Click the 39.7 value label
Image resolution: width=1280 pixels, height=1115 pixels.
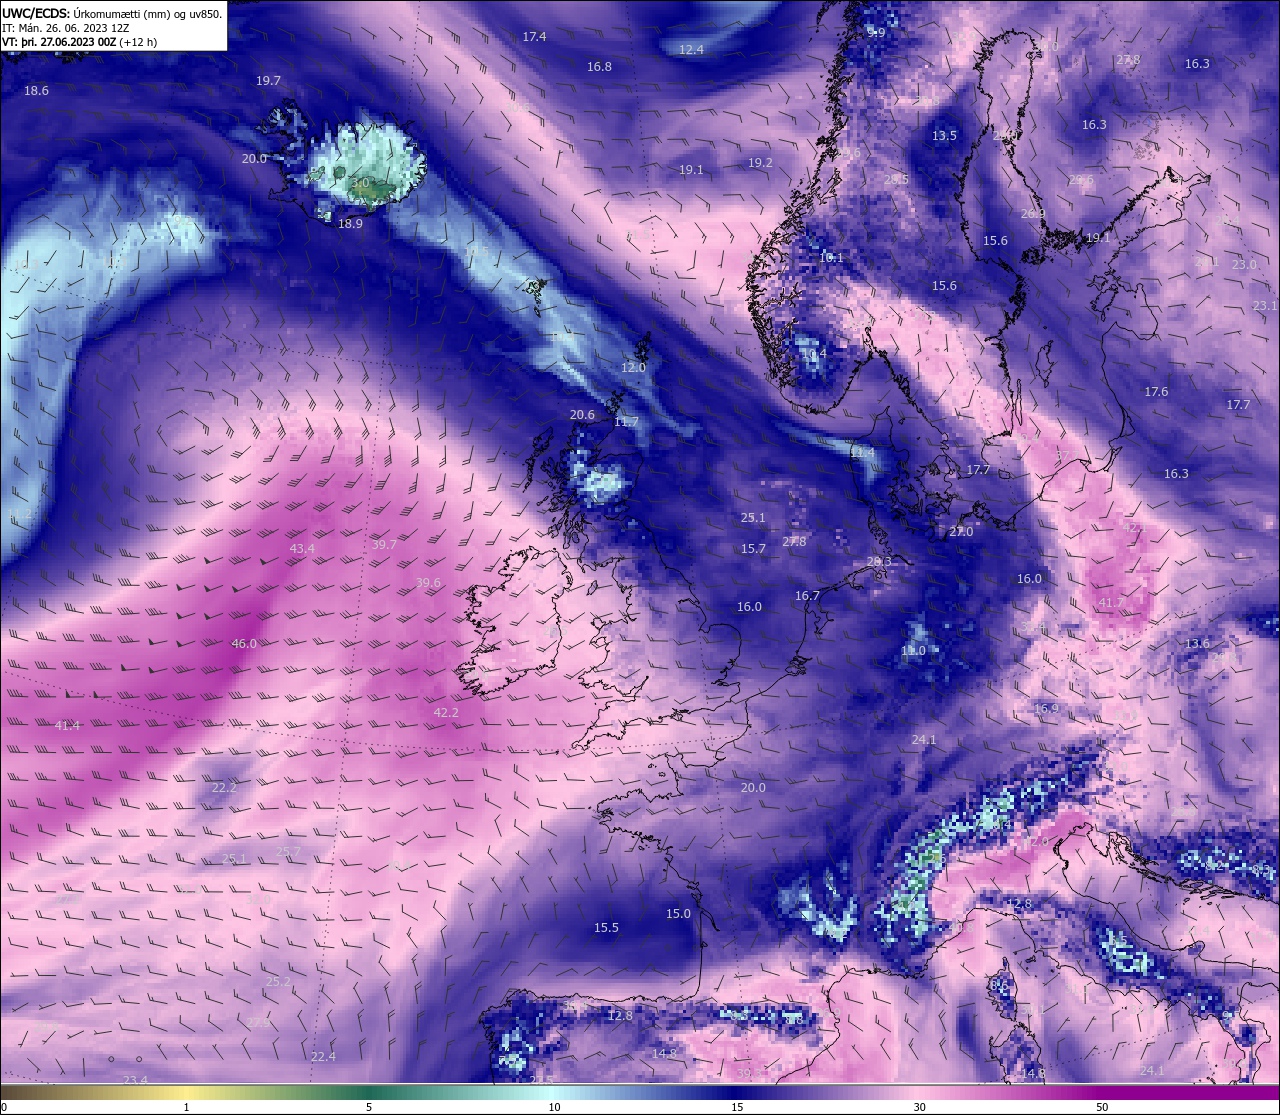tap(384, 545)
